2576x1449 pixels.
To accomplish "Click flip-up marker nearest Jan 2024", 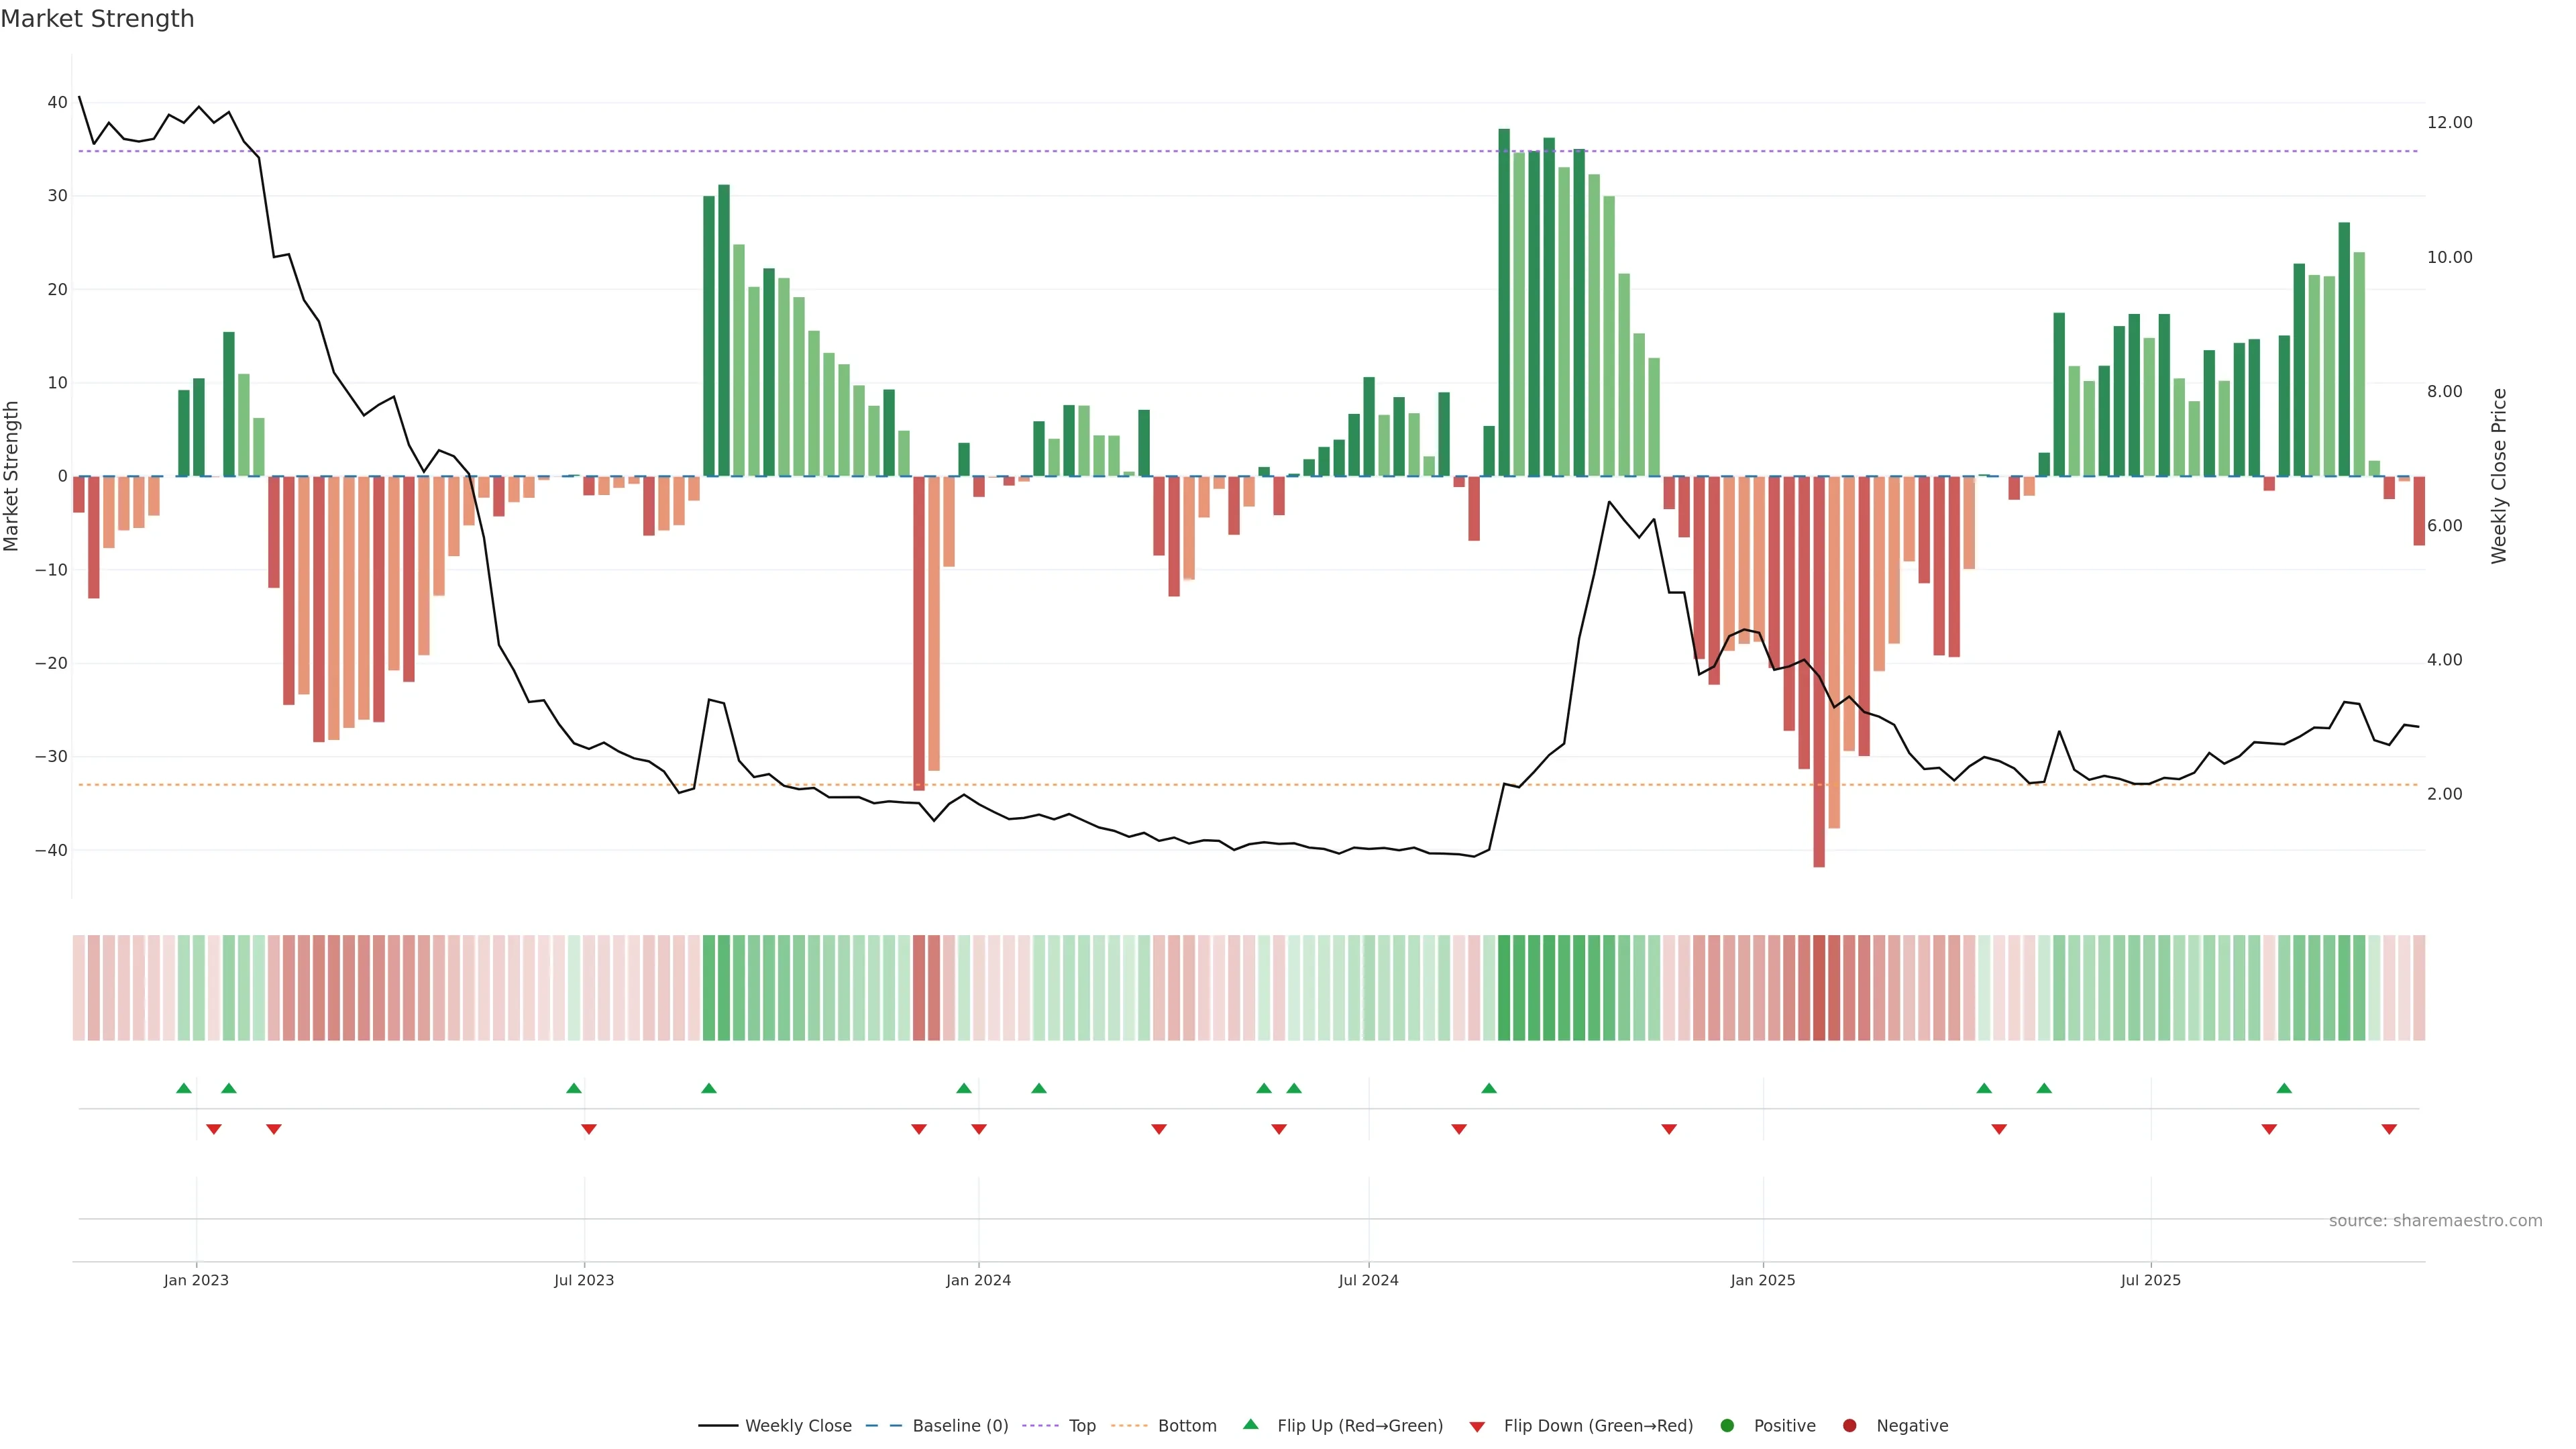I will coord(964,1088).
